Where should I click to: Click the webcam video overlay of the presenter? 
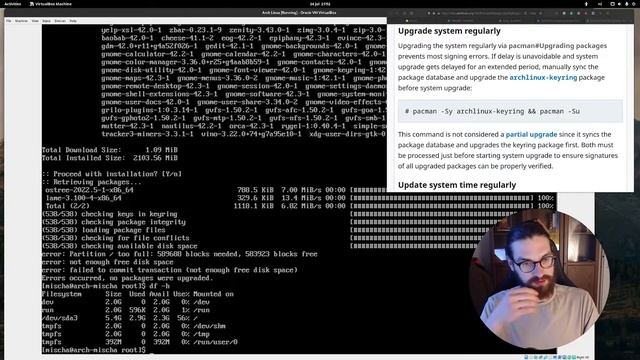coord(539,280)
